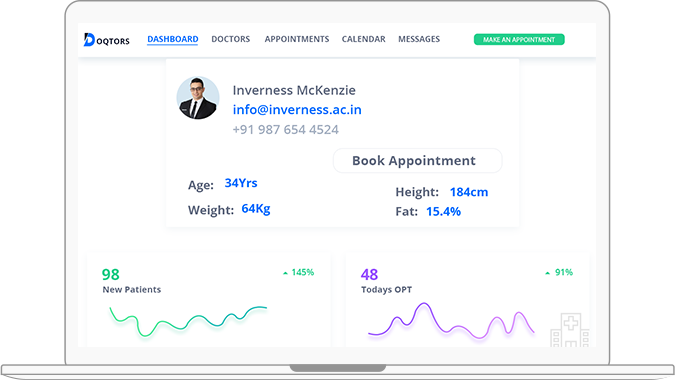
Task: Open the Dashboard tab
Action: [173, 39]
